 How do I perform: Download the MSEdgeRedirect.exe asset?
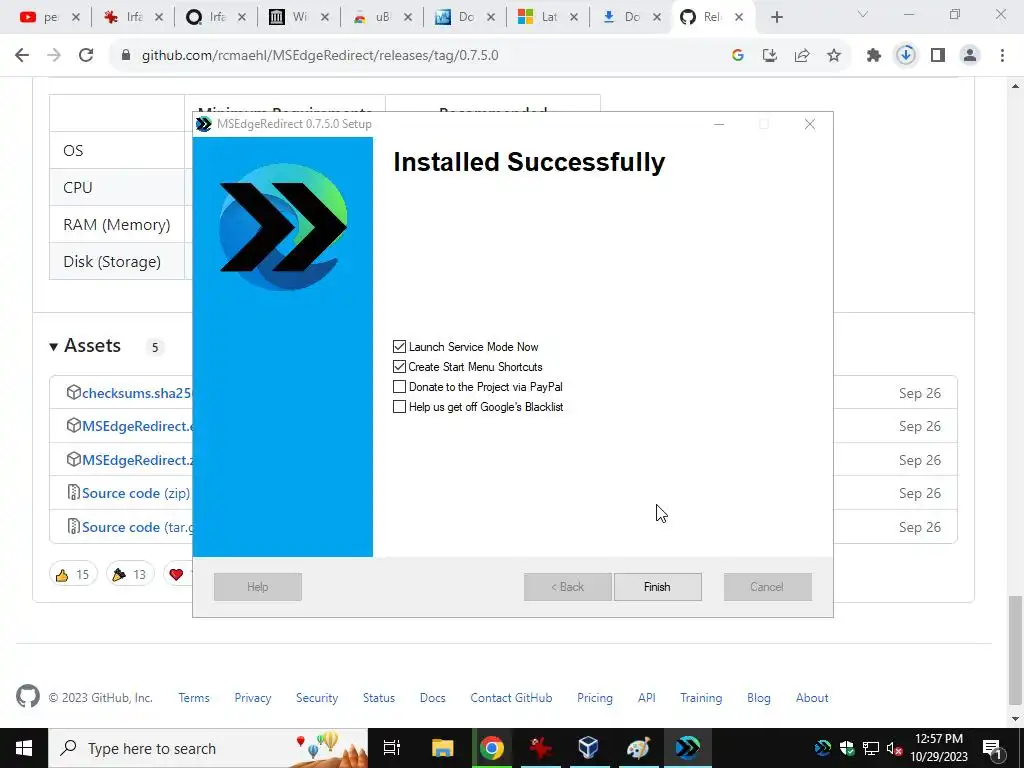pos(137,426)
